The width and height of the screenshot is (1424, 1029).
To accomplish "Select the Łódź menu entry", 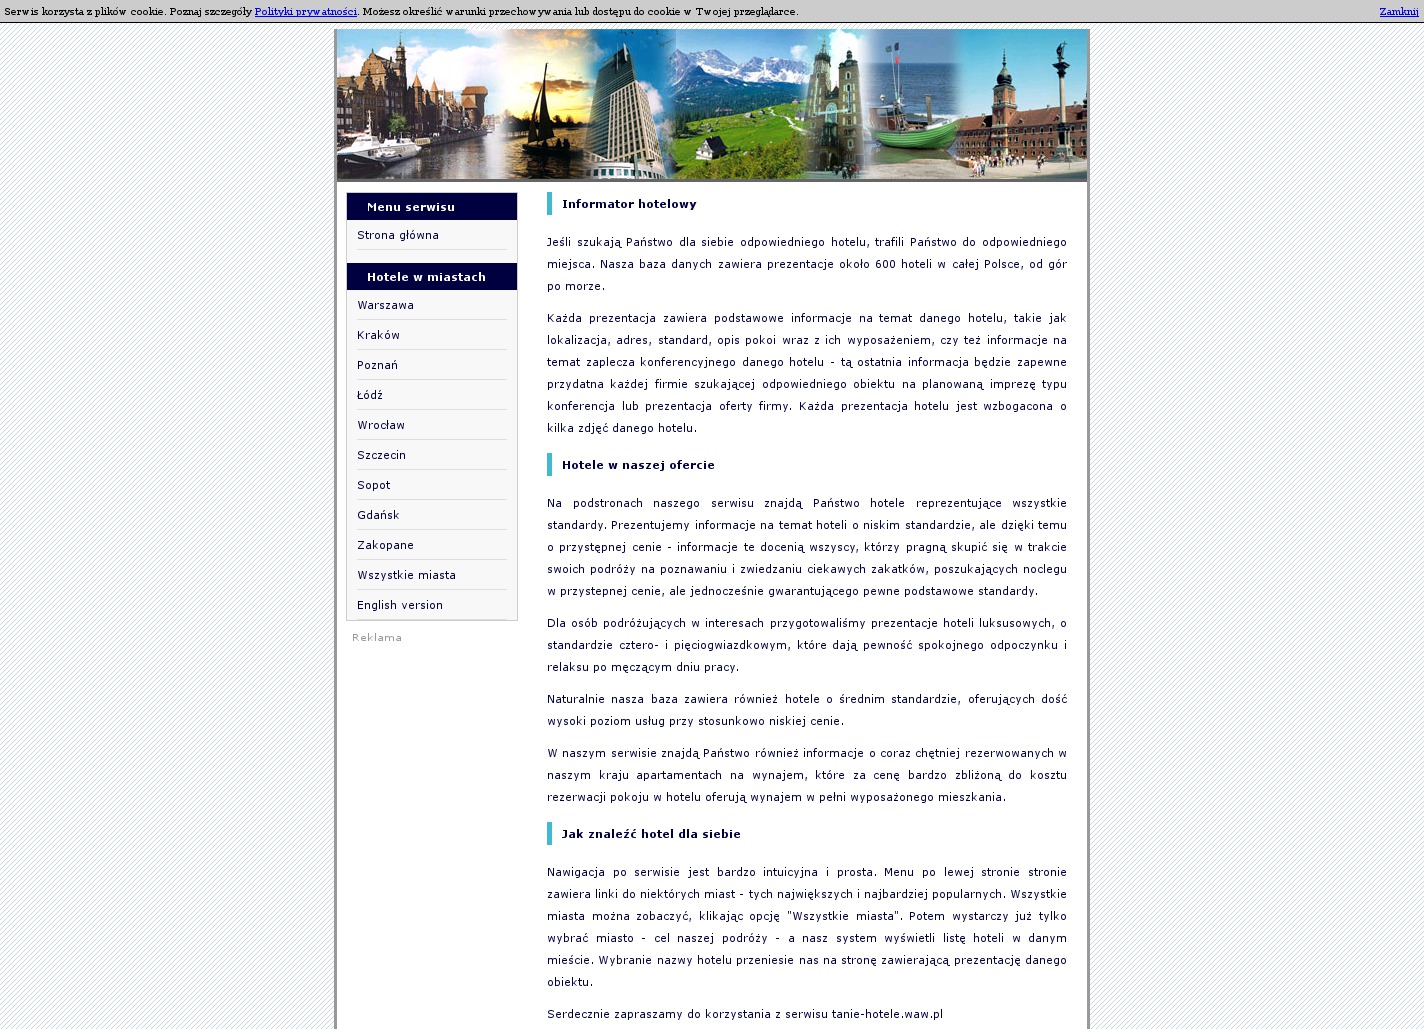I will pyautogui.click(x=370, y=396).
